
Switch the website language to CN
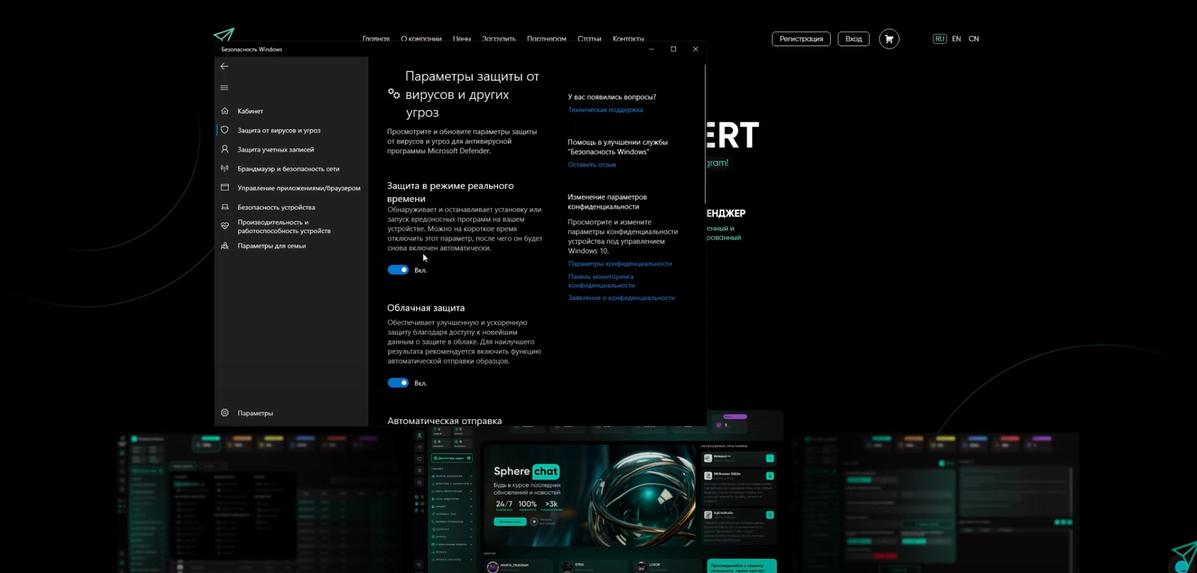tap(974, 39)
